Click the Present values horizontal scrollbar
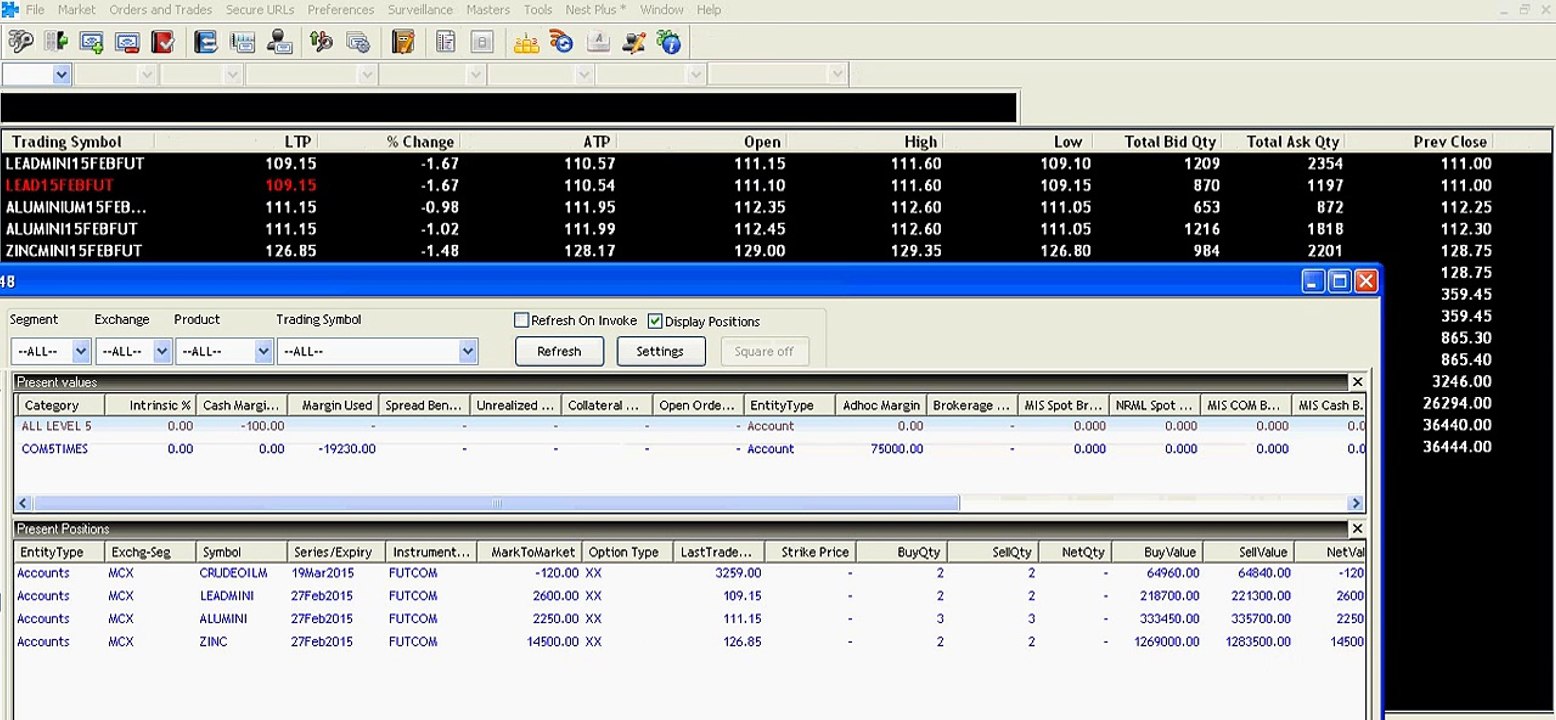Viewport: 1556px width, 720px height. click(497, 504)
